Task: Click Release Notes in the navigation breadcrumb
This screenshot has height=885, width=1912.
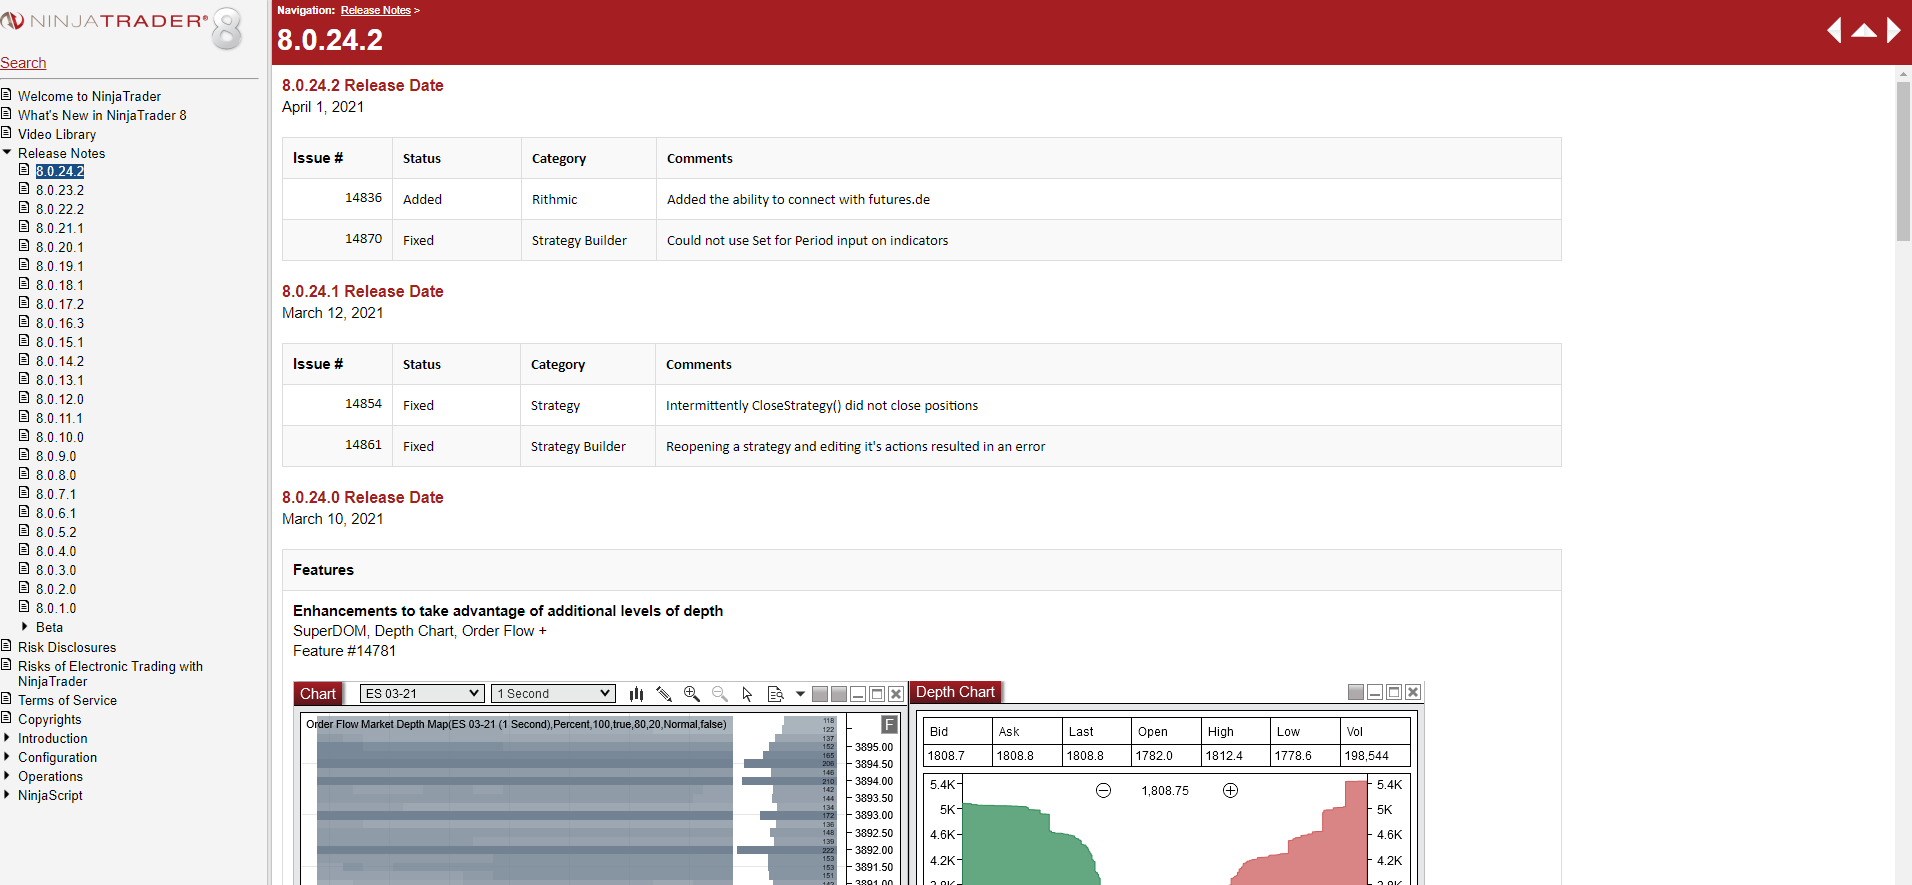Action: [376, 10]
